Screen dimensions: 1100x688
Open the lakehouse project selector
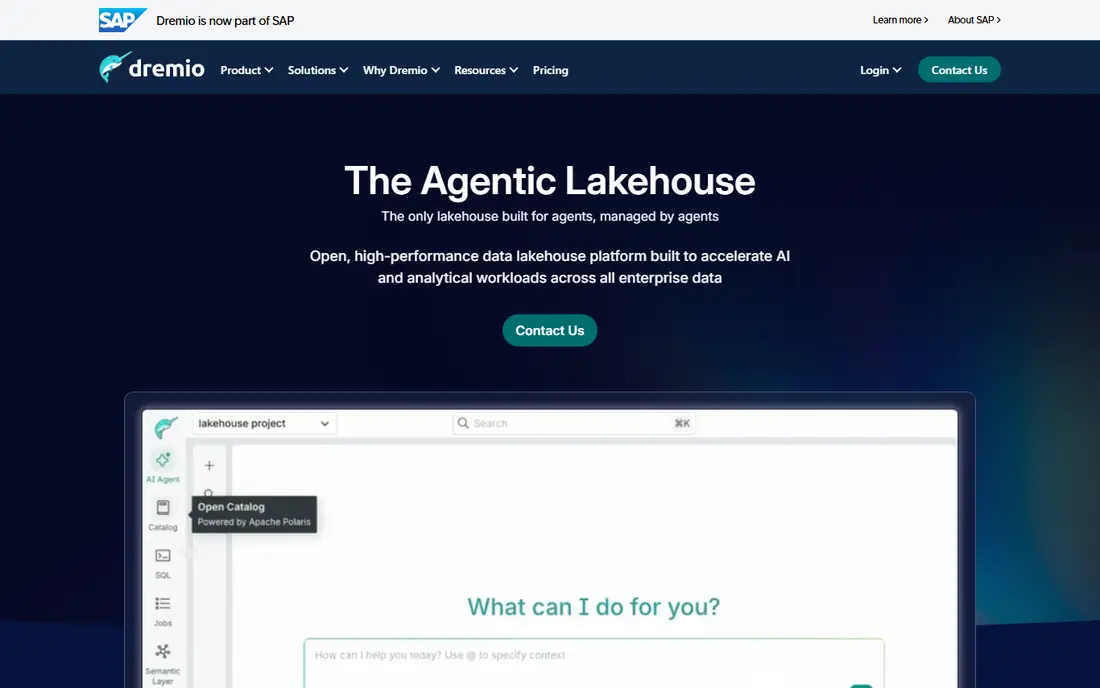264,424
